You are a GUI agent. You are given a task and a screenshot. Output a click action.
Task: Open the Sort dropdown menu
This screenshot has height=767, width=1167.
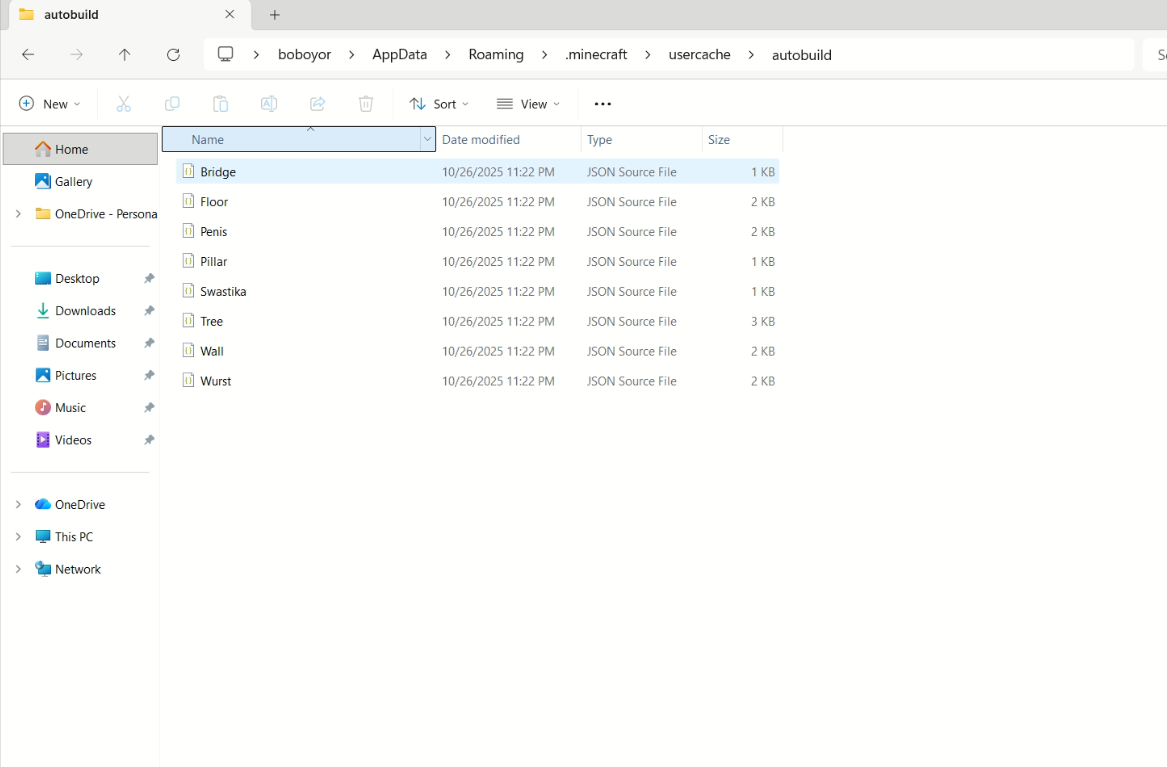[439, 104]
